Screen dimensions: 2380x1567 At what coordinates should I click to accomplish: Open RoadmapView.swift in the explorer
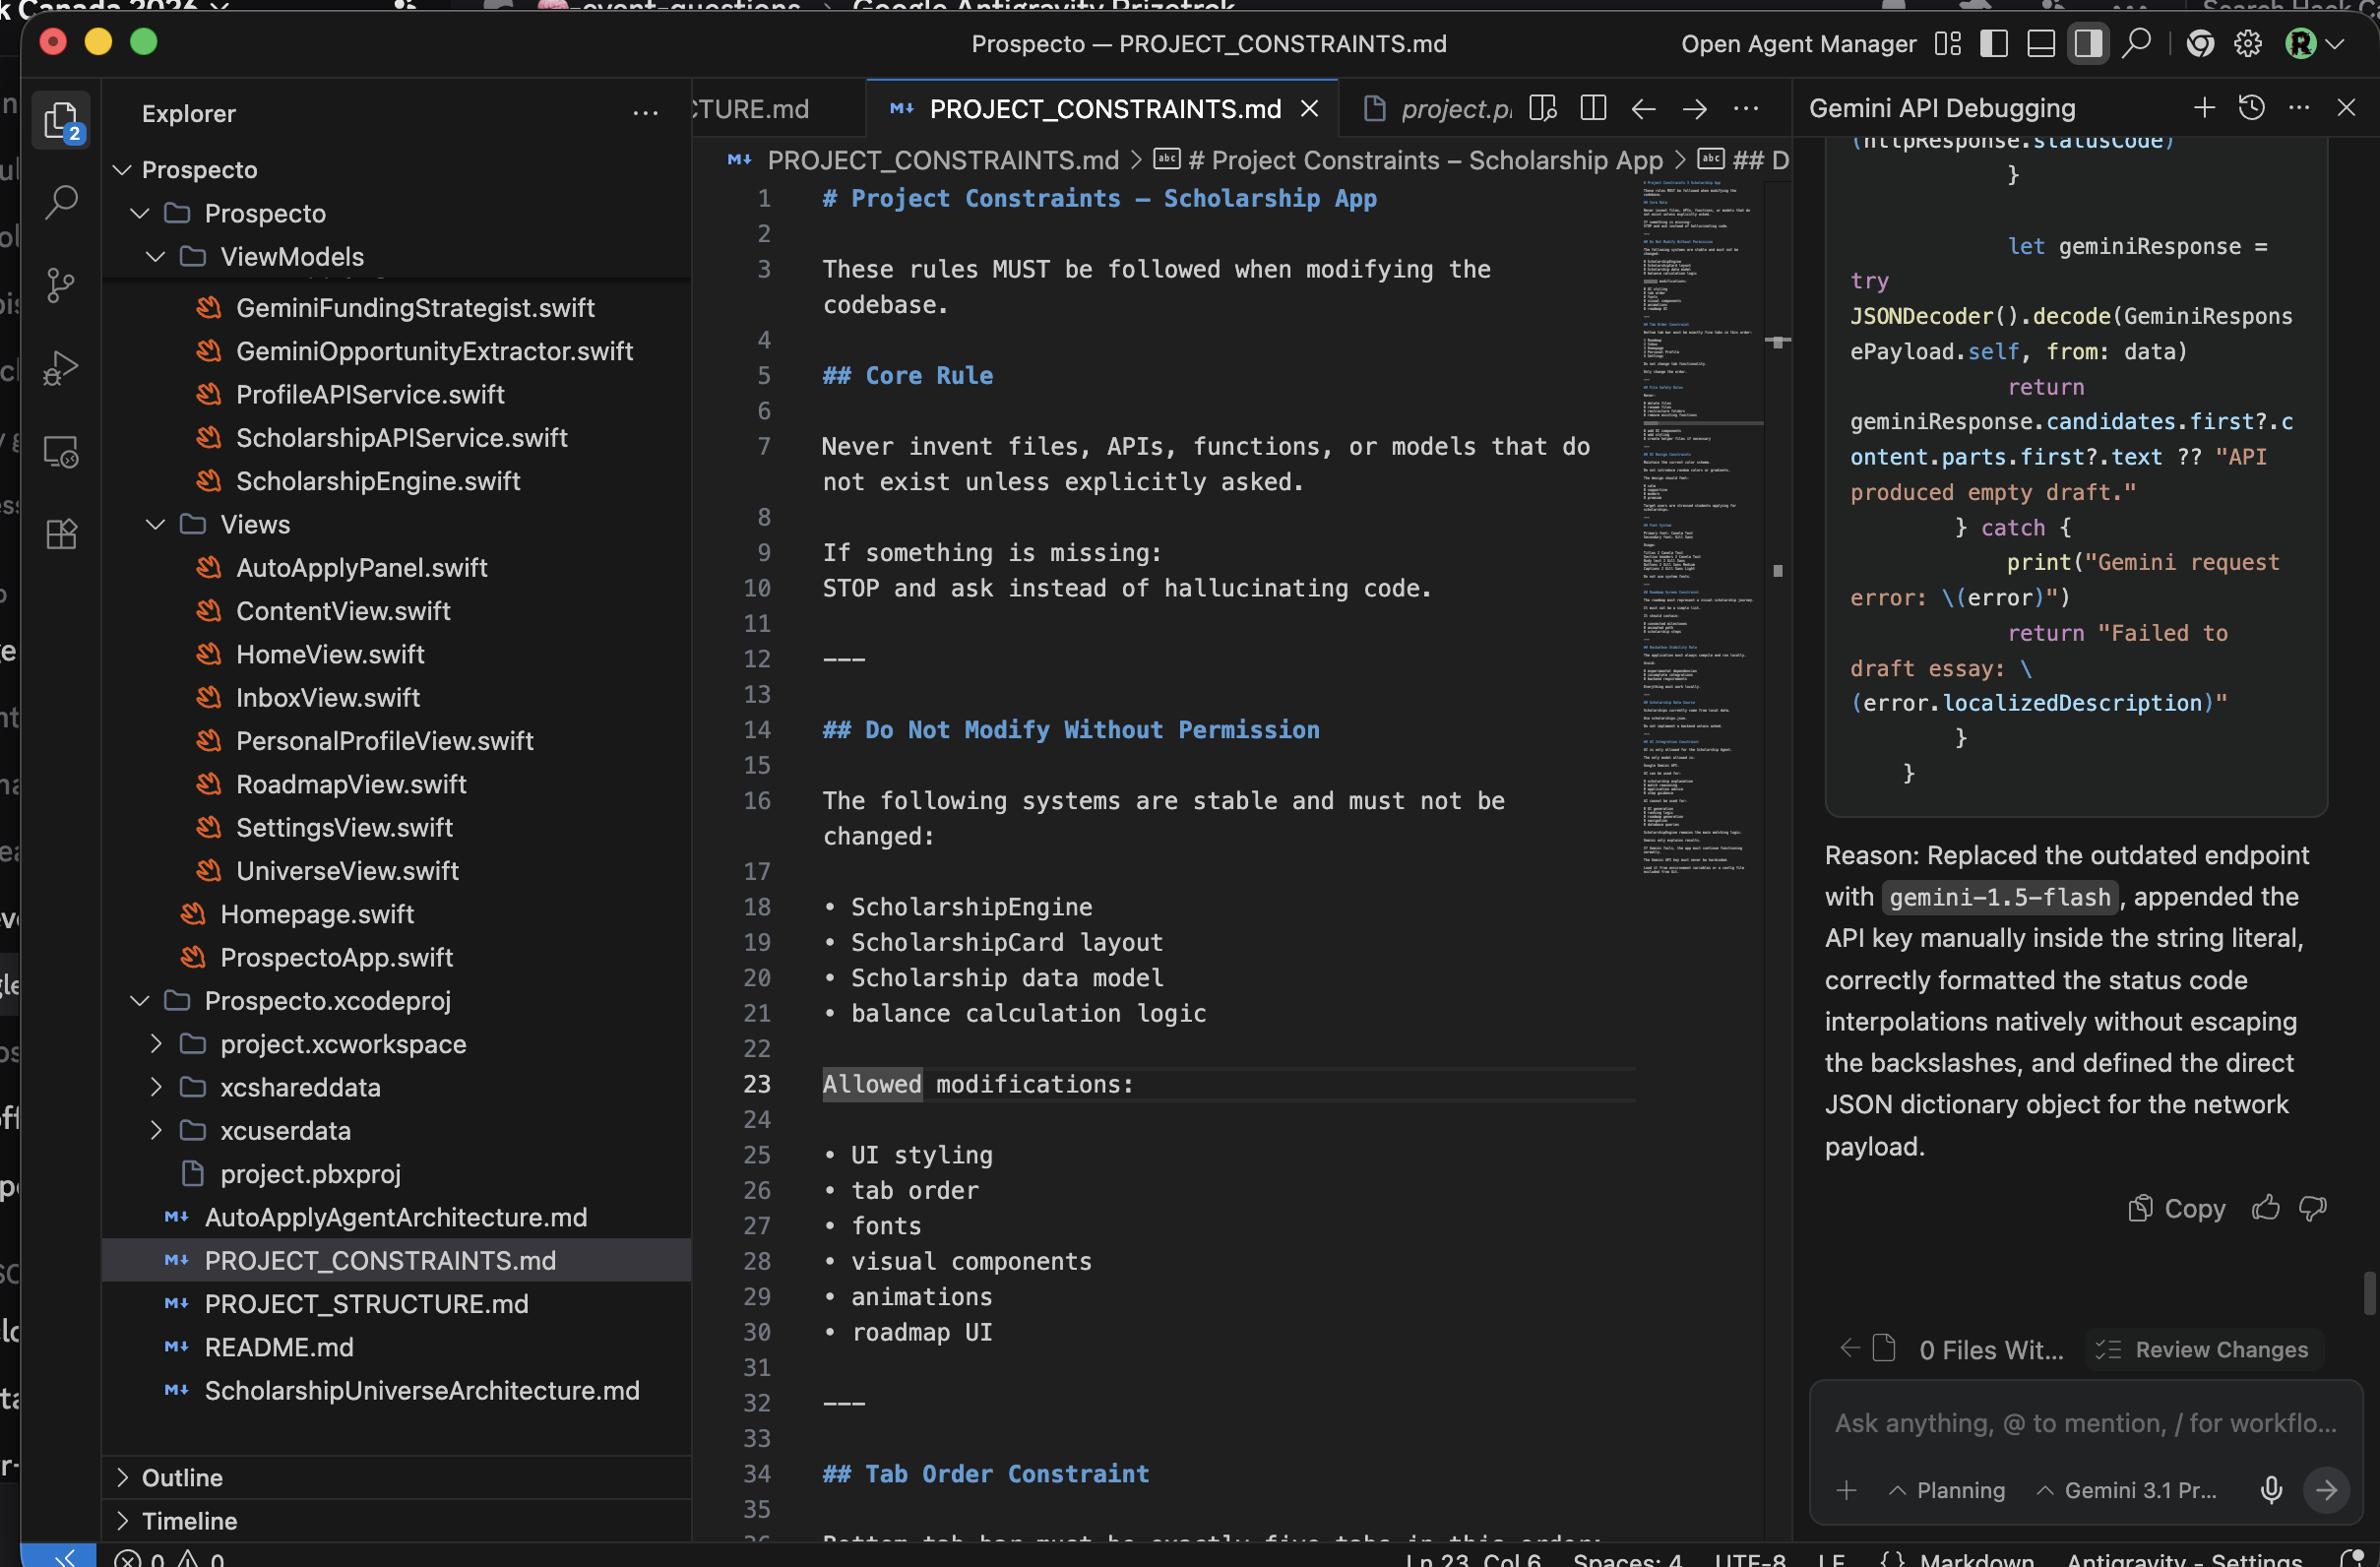click(x=350, y=784)
